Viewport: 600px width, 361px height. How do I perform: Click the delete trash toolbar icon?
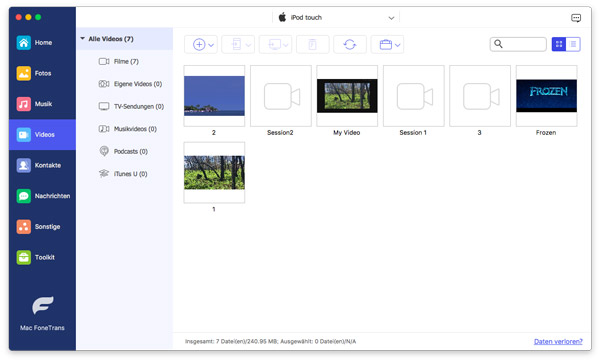click(312, 44)
